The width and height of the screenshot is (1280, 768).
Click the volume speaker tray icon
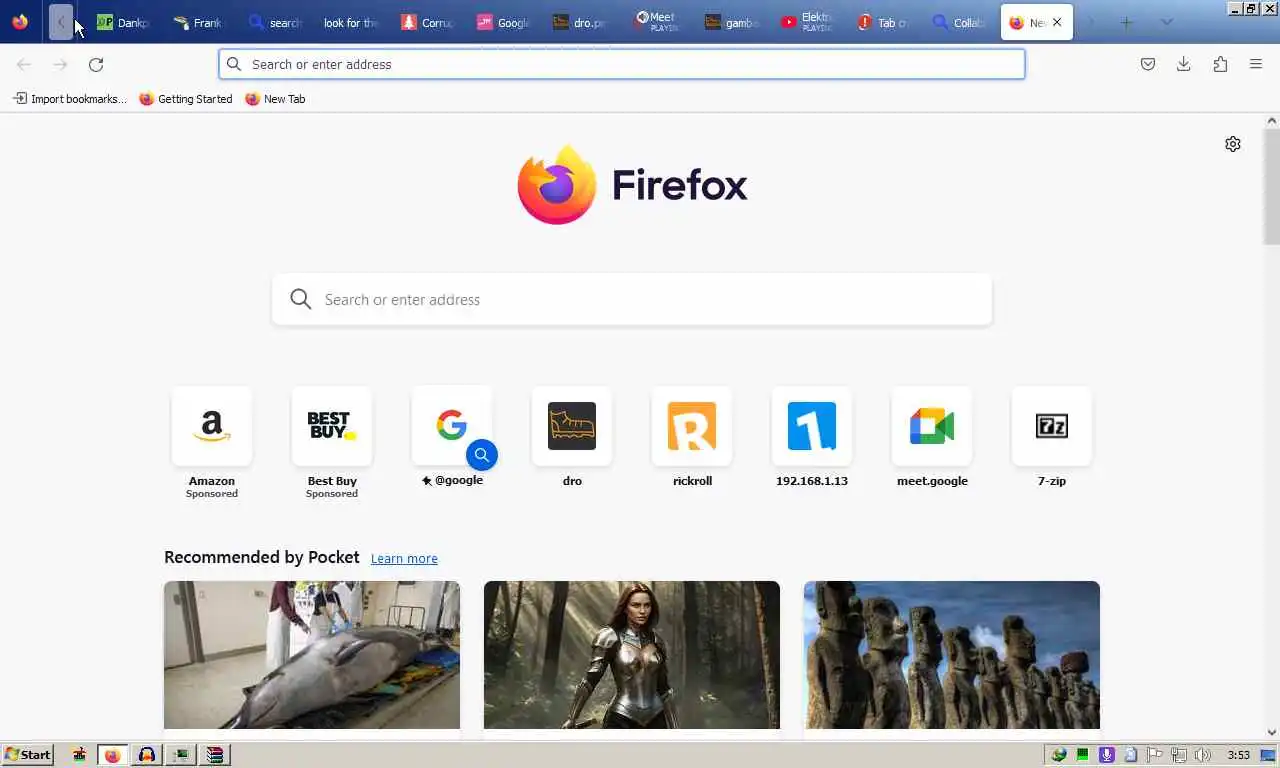point(1203,755)
